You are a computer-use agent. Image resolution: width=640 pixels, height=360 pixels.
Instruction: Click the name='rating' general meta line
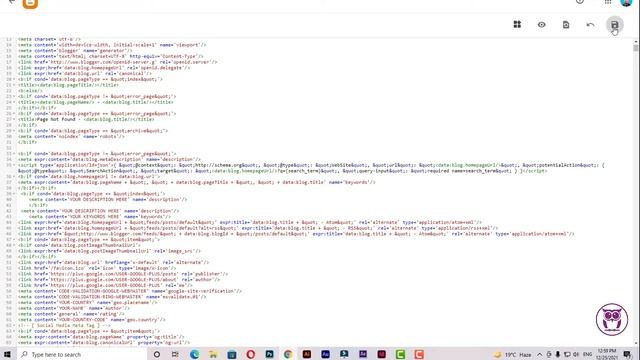click(71, 314)
